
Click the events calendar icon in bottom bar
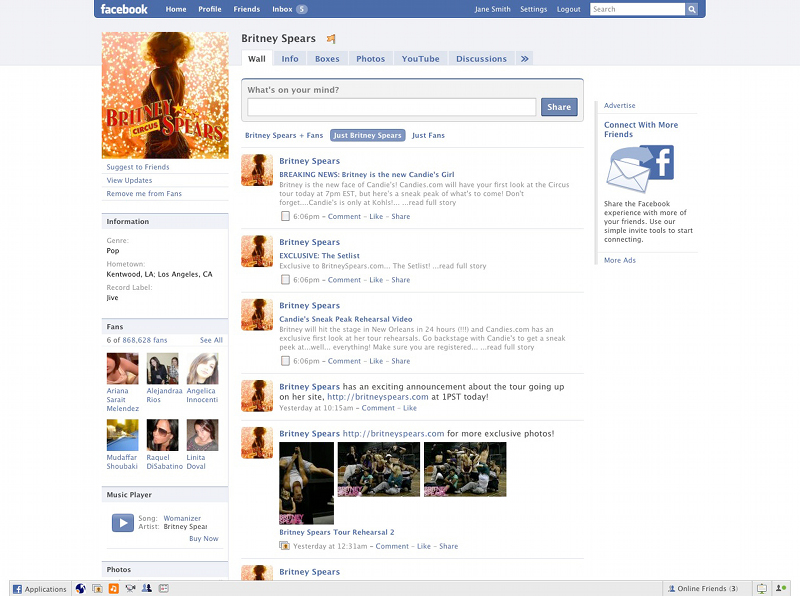(x=164, y=588)
